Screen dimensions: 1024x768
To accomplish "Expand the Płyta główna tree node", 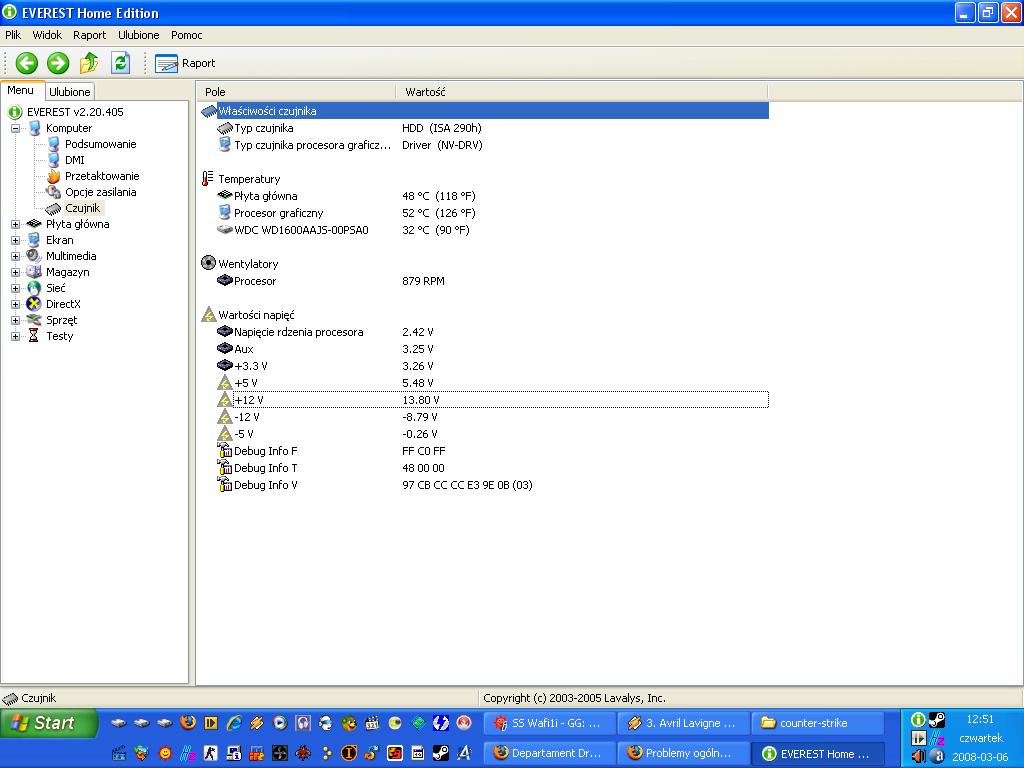I will pyautogui.click(x=16, y=224).
